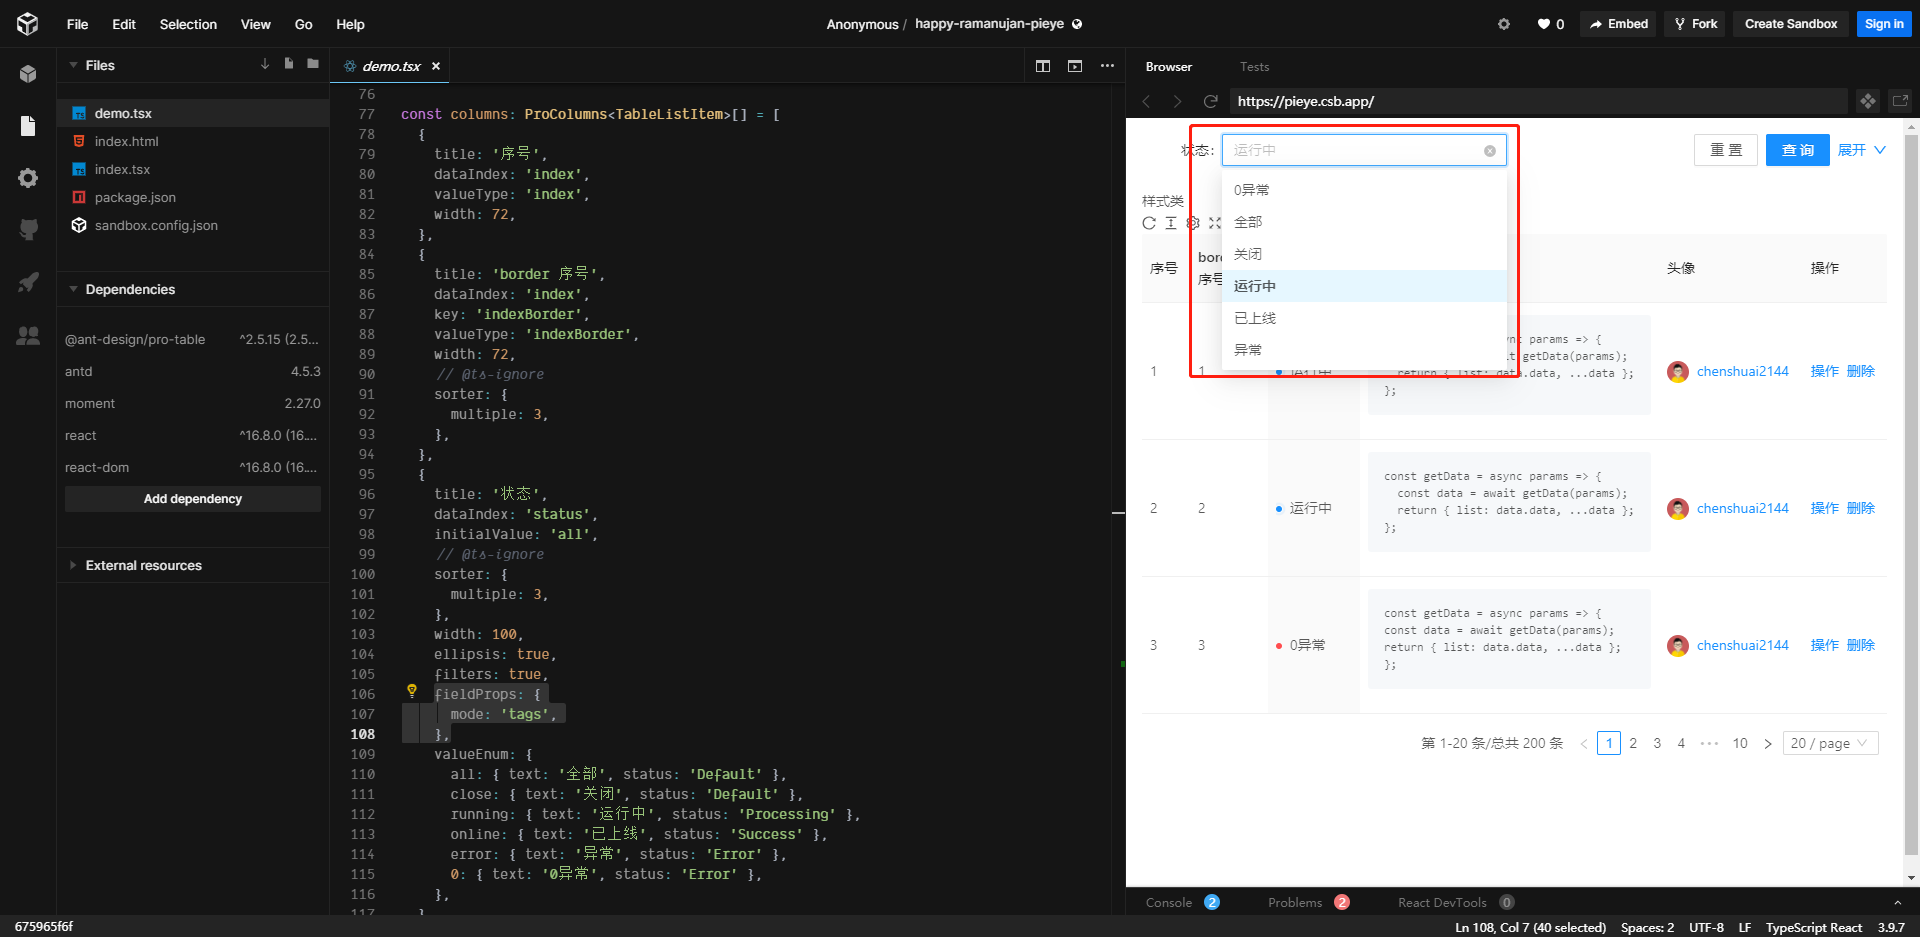Image resolution: width=1920 pixels, height=937 pixels.
Task: Clear the status filter input with the x icon
Action: (x=1489, y=149)
